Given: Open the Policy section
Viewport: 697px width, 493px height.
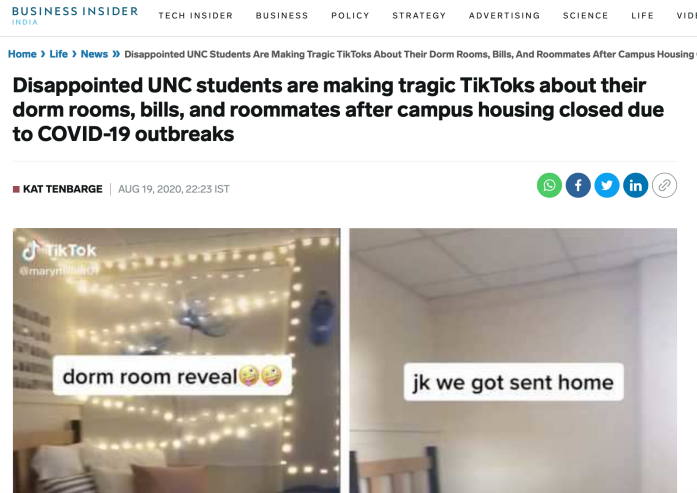Looking at the screenshot, I should tap(350, 16).
